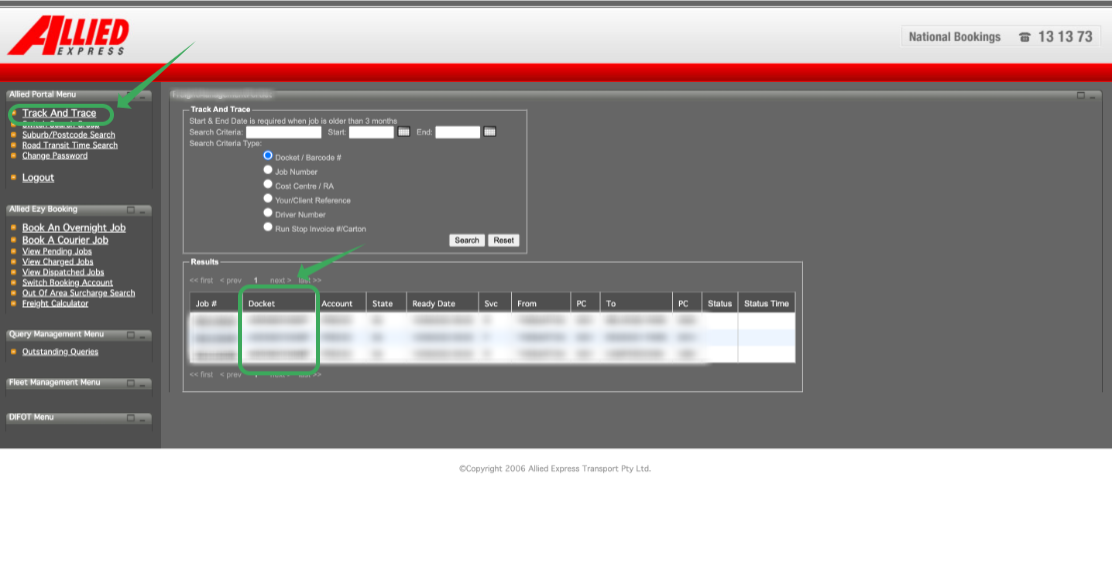Launch the Freight Calculator

[55, 304]
